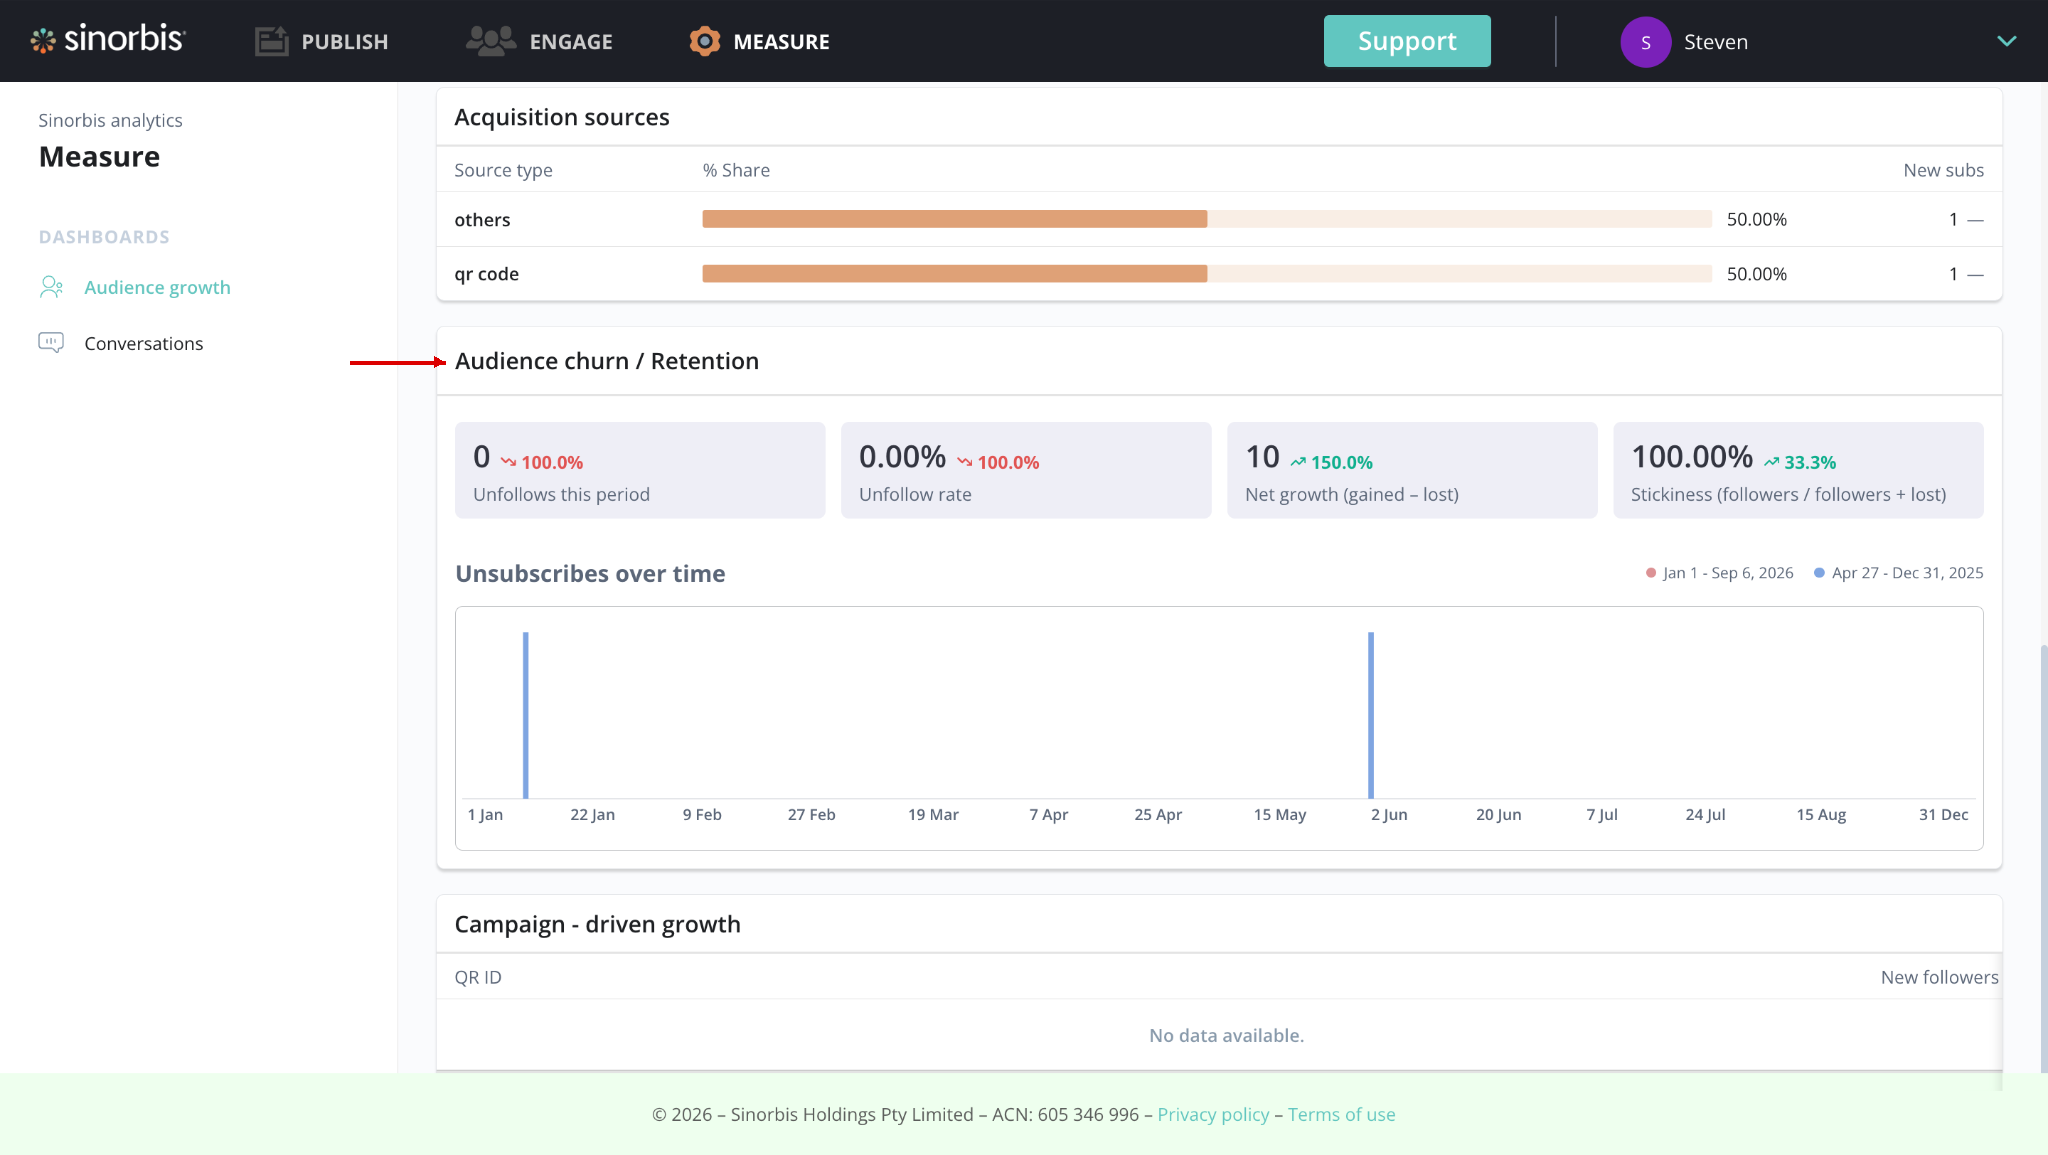Click 50.00% value in others row

1756,219
